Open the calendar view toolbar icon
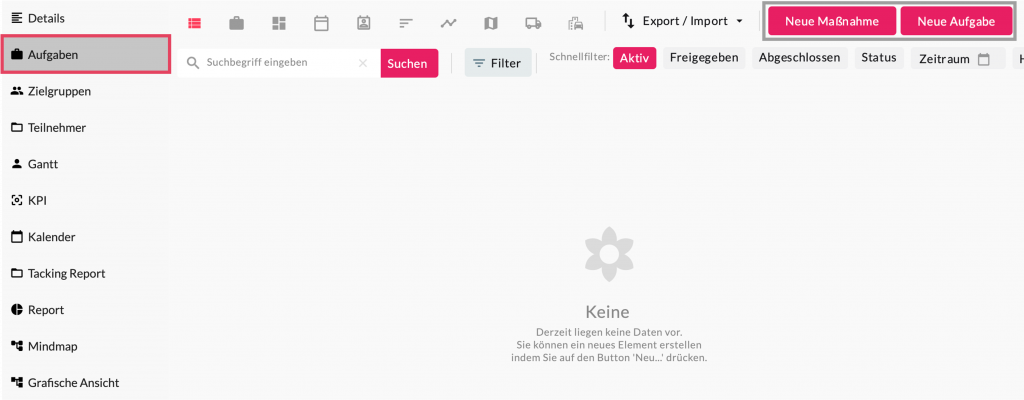This screenshot has width=1024, height=400. [x=321, y=22]
